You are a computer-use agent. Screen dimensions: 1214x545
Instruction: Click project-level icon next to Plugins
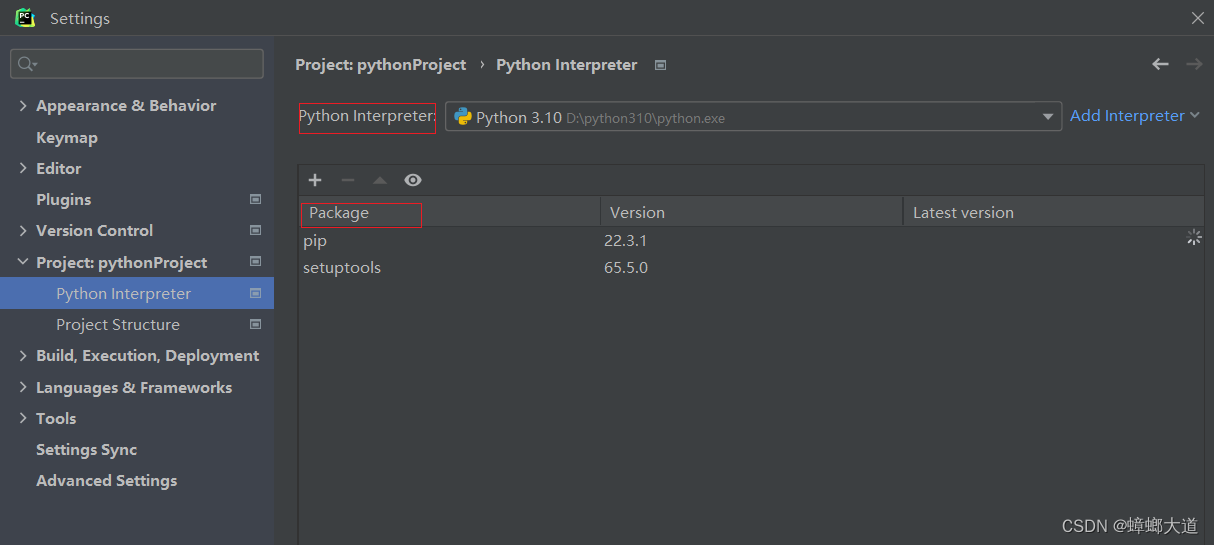pyautogui.click(x=255, y=199)
